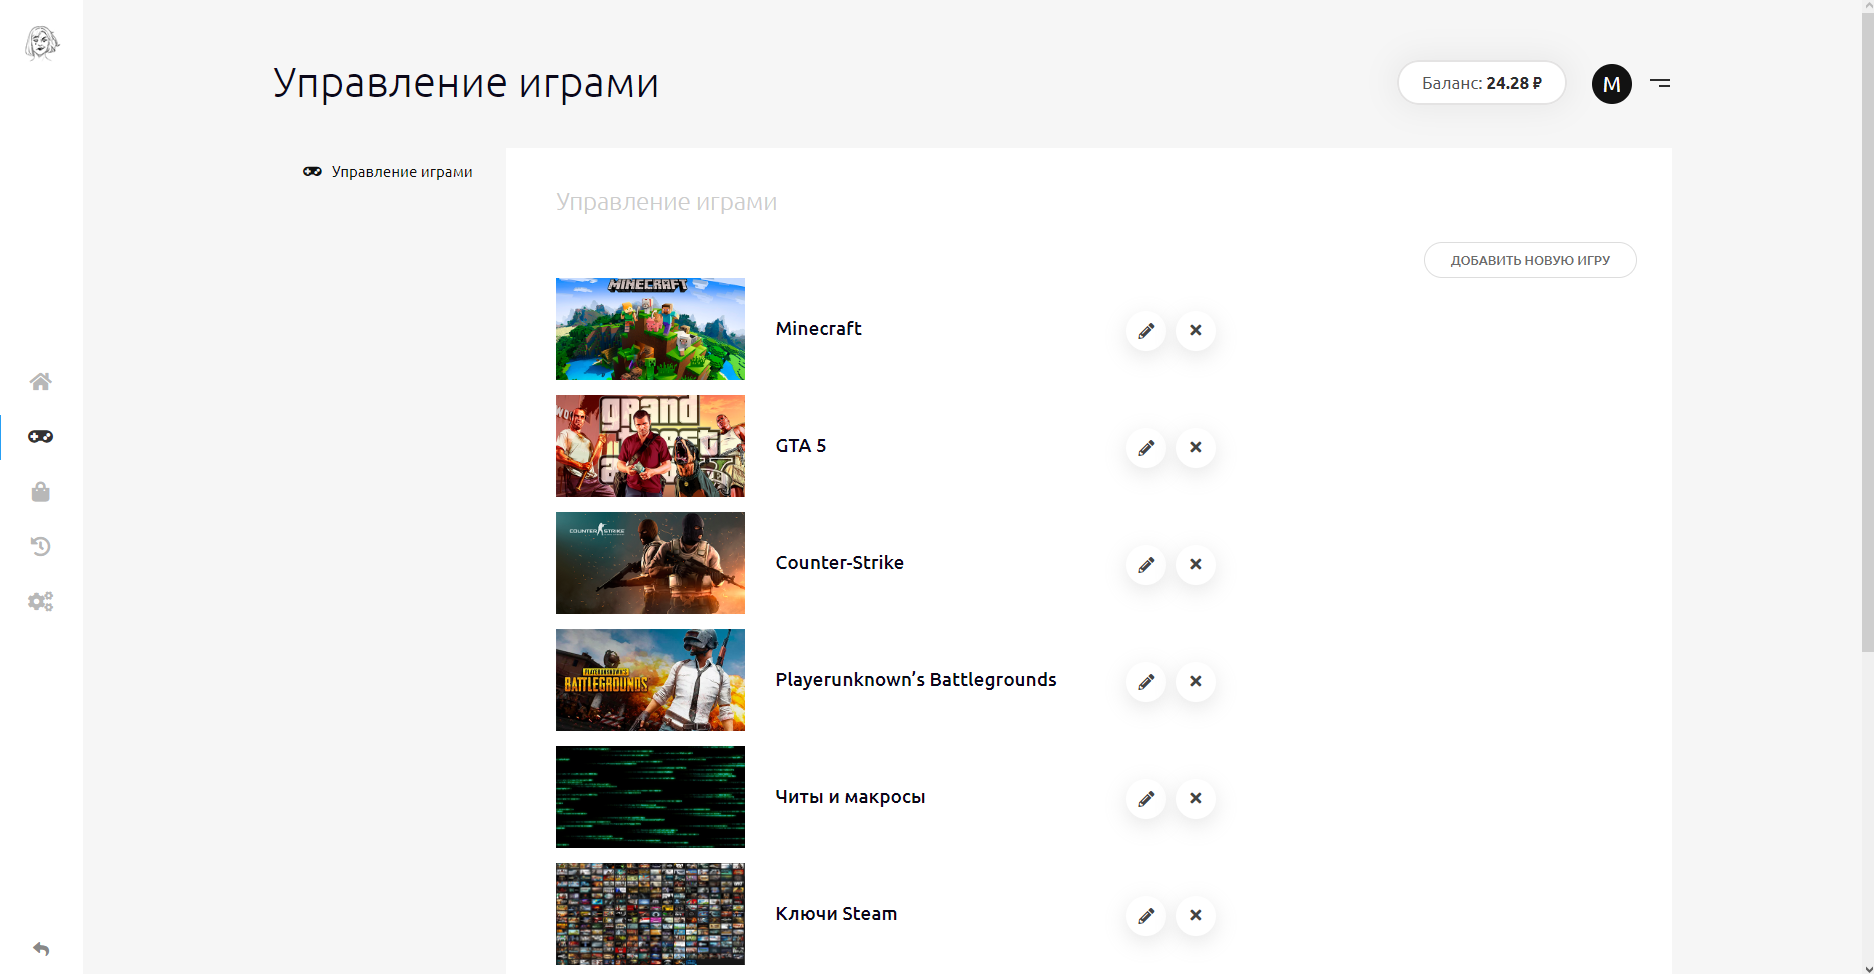The image size is (1874, 974).
Task: Delete the Counter-Strike game entry
Action: click(1196, 564)
